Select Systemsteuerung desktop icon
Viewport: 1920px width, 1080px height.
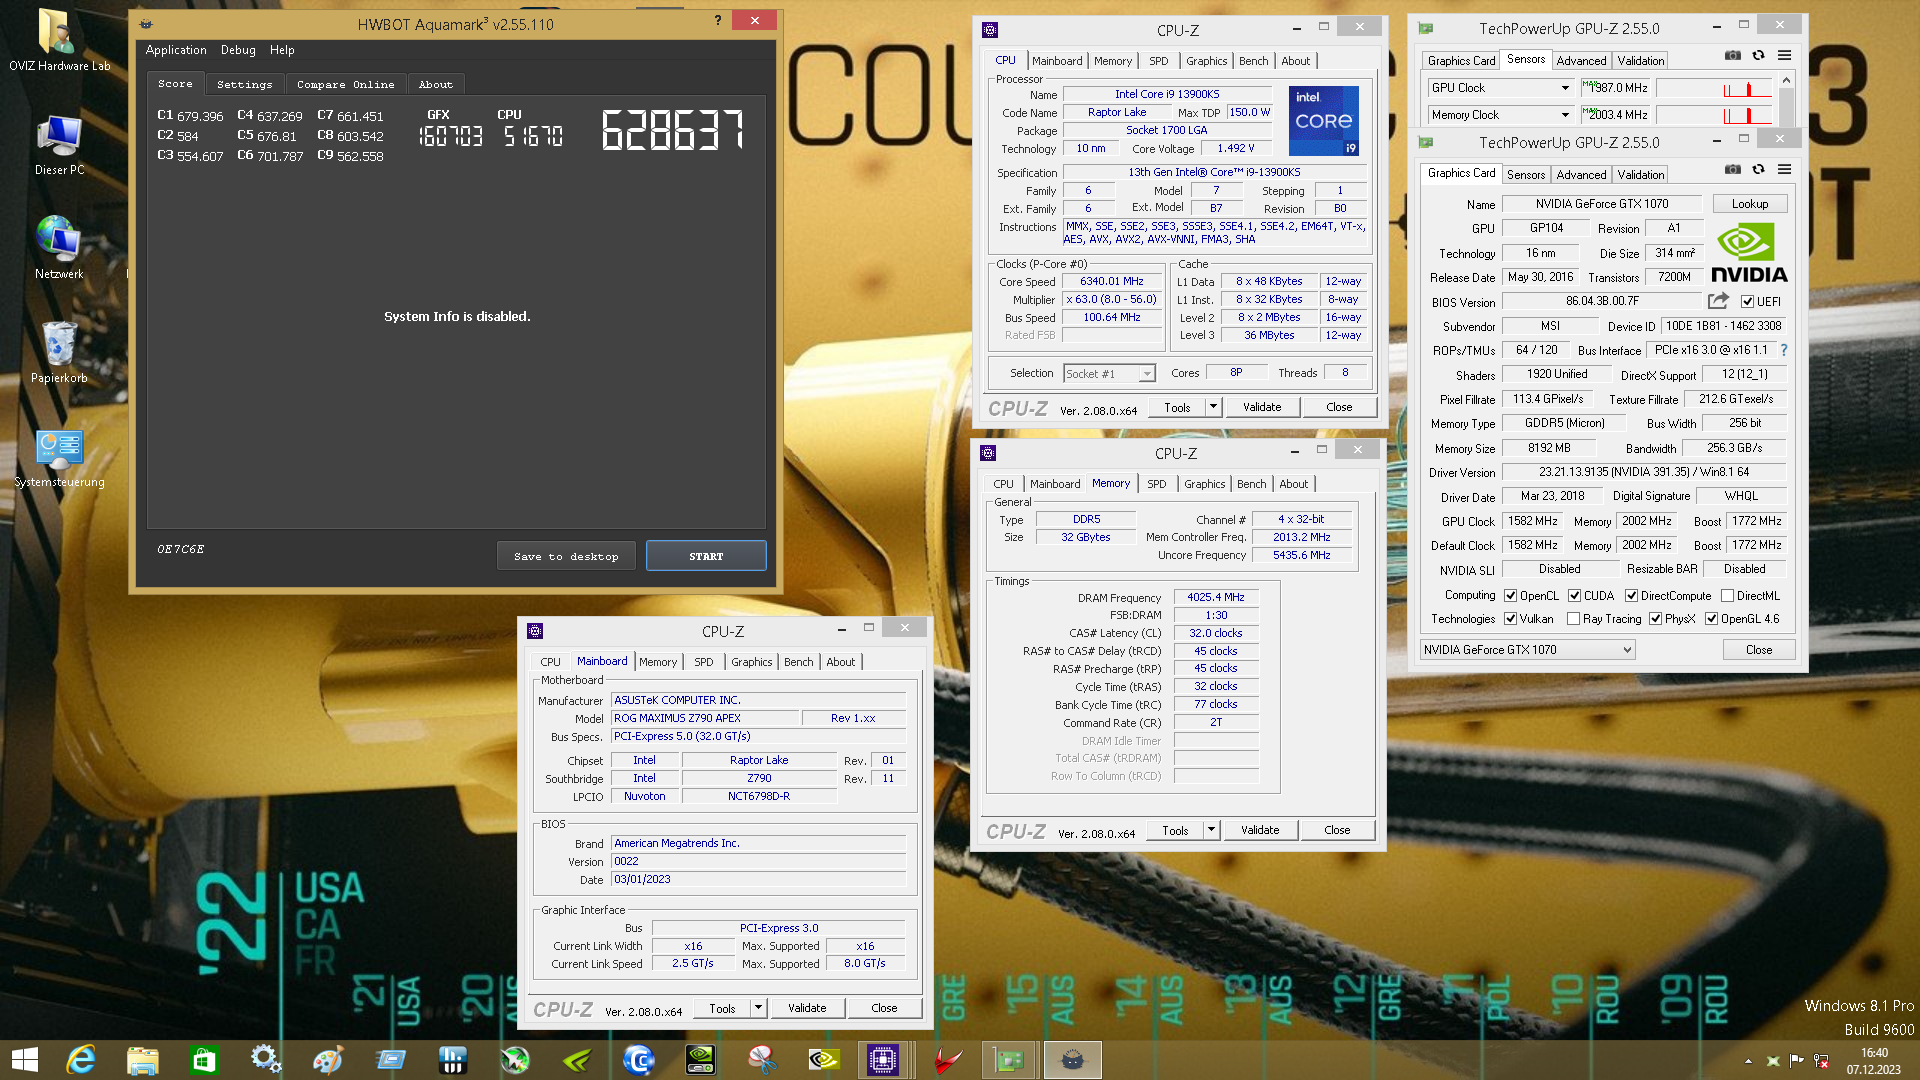tap(59, 458)
